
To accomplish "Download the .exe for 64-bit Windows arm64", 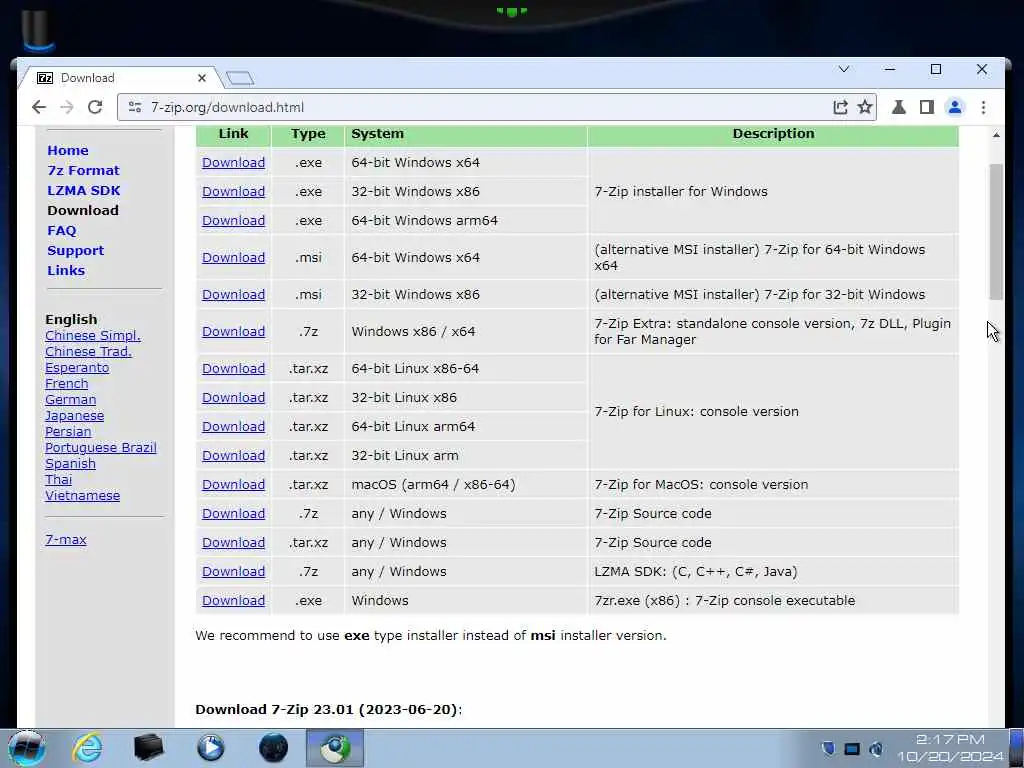I will [233, 221].
